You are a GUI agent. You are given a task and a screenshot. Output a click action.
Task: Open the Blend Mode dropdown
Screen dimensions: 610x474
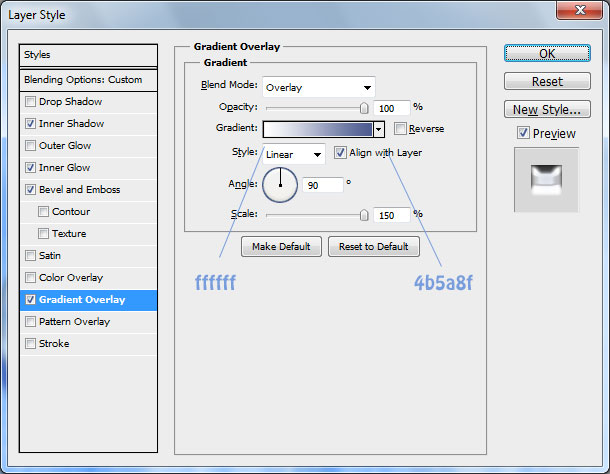coord(319,87)
